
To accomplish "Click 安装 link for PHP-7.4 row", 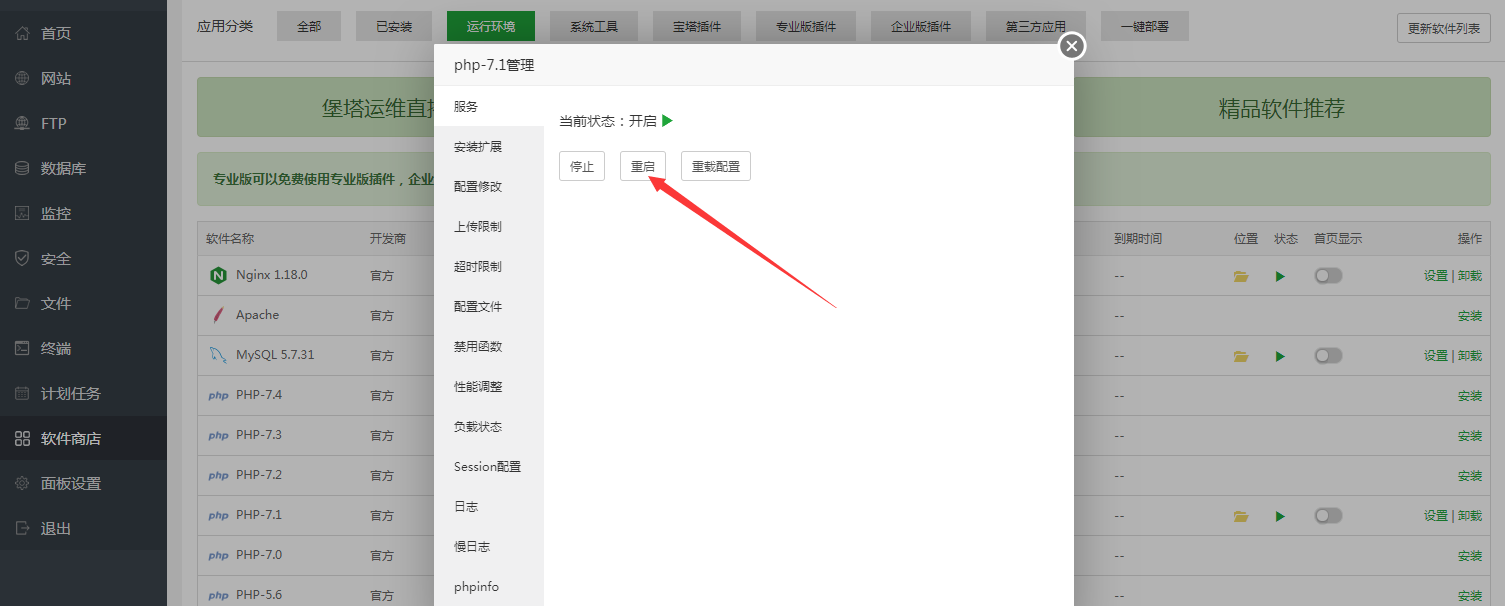I will pos(1470,396).
